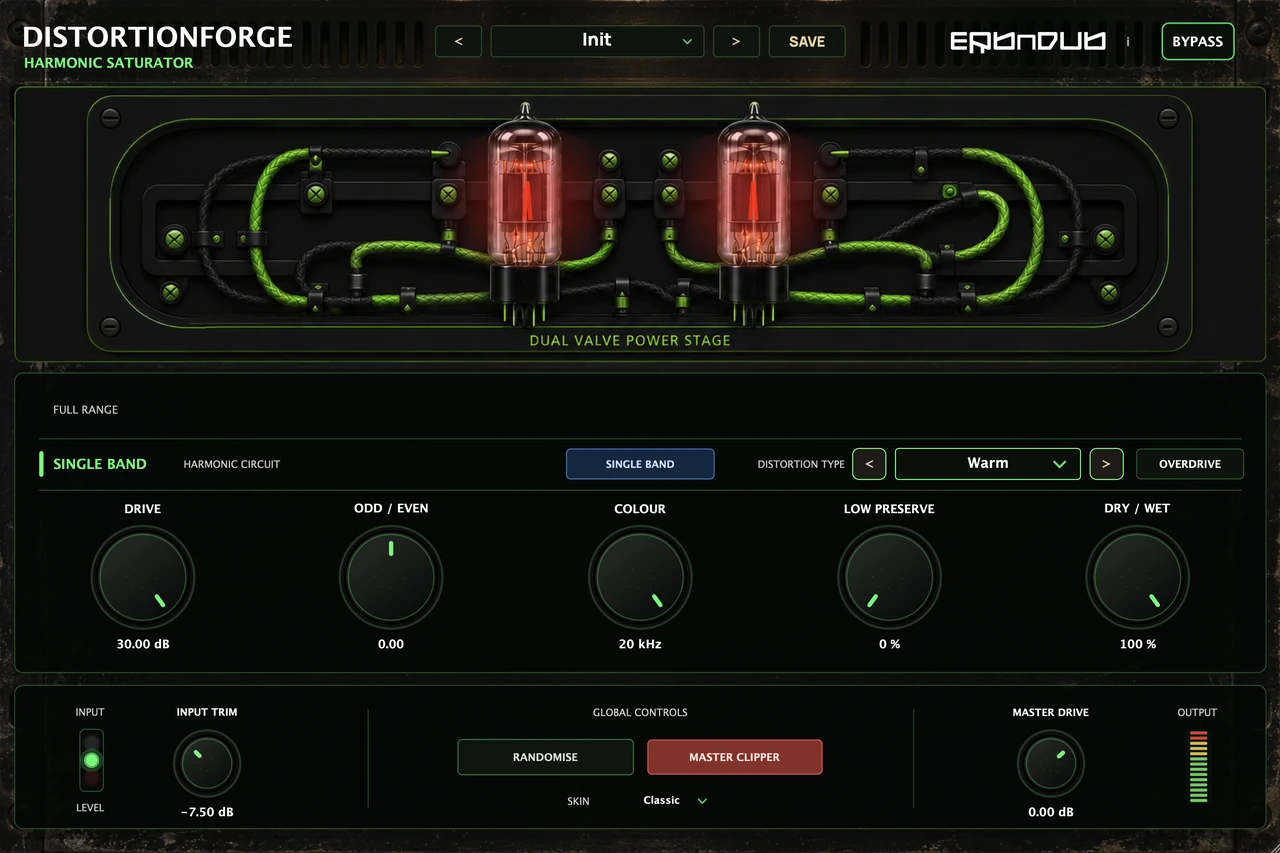Click the 20 kHz colour value
Image resolution: width=1280 pixels, height=853 pixels.
click(x=640, y=644)
